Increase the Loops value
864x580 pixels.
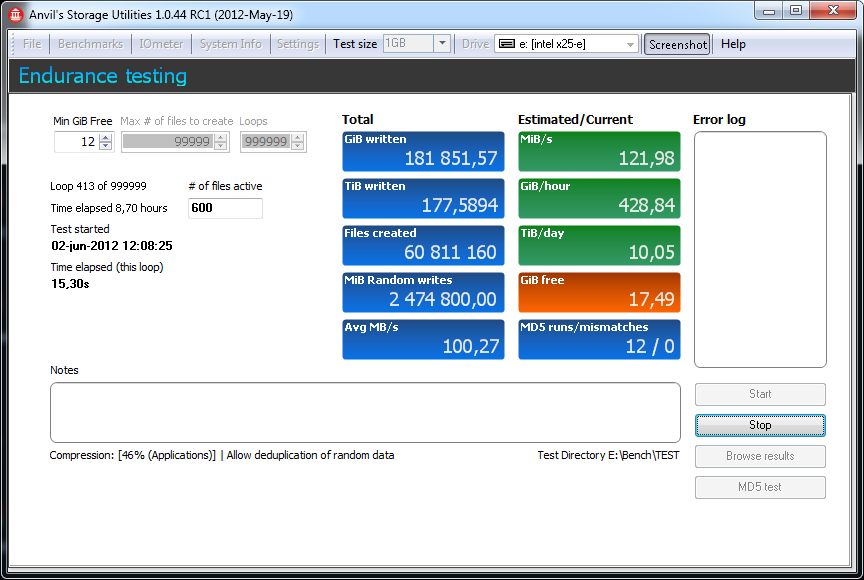(298, 138)
